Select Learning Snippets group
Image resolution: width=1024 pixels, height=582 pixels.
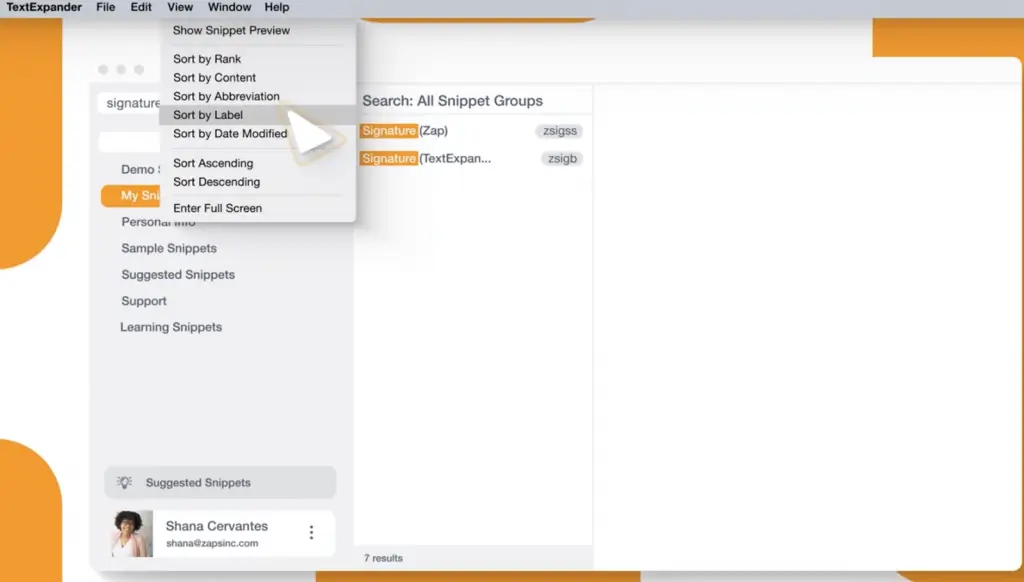pyautogui.click(x=171, y=327)
